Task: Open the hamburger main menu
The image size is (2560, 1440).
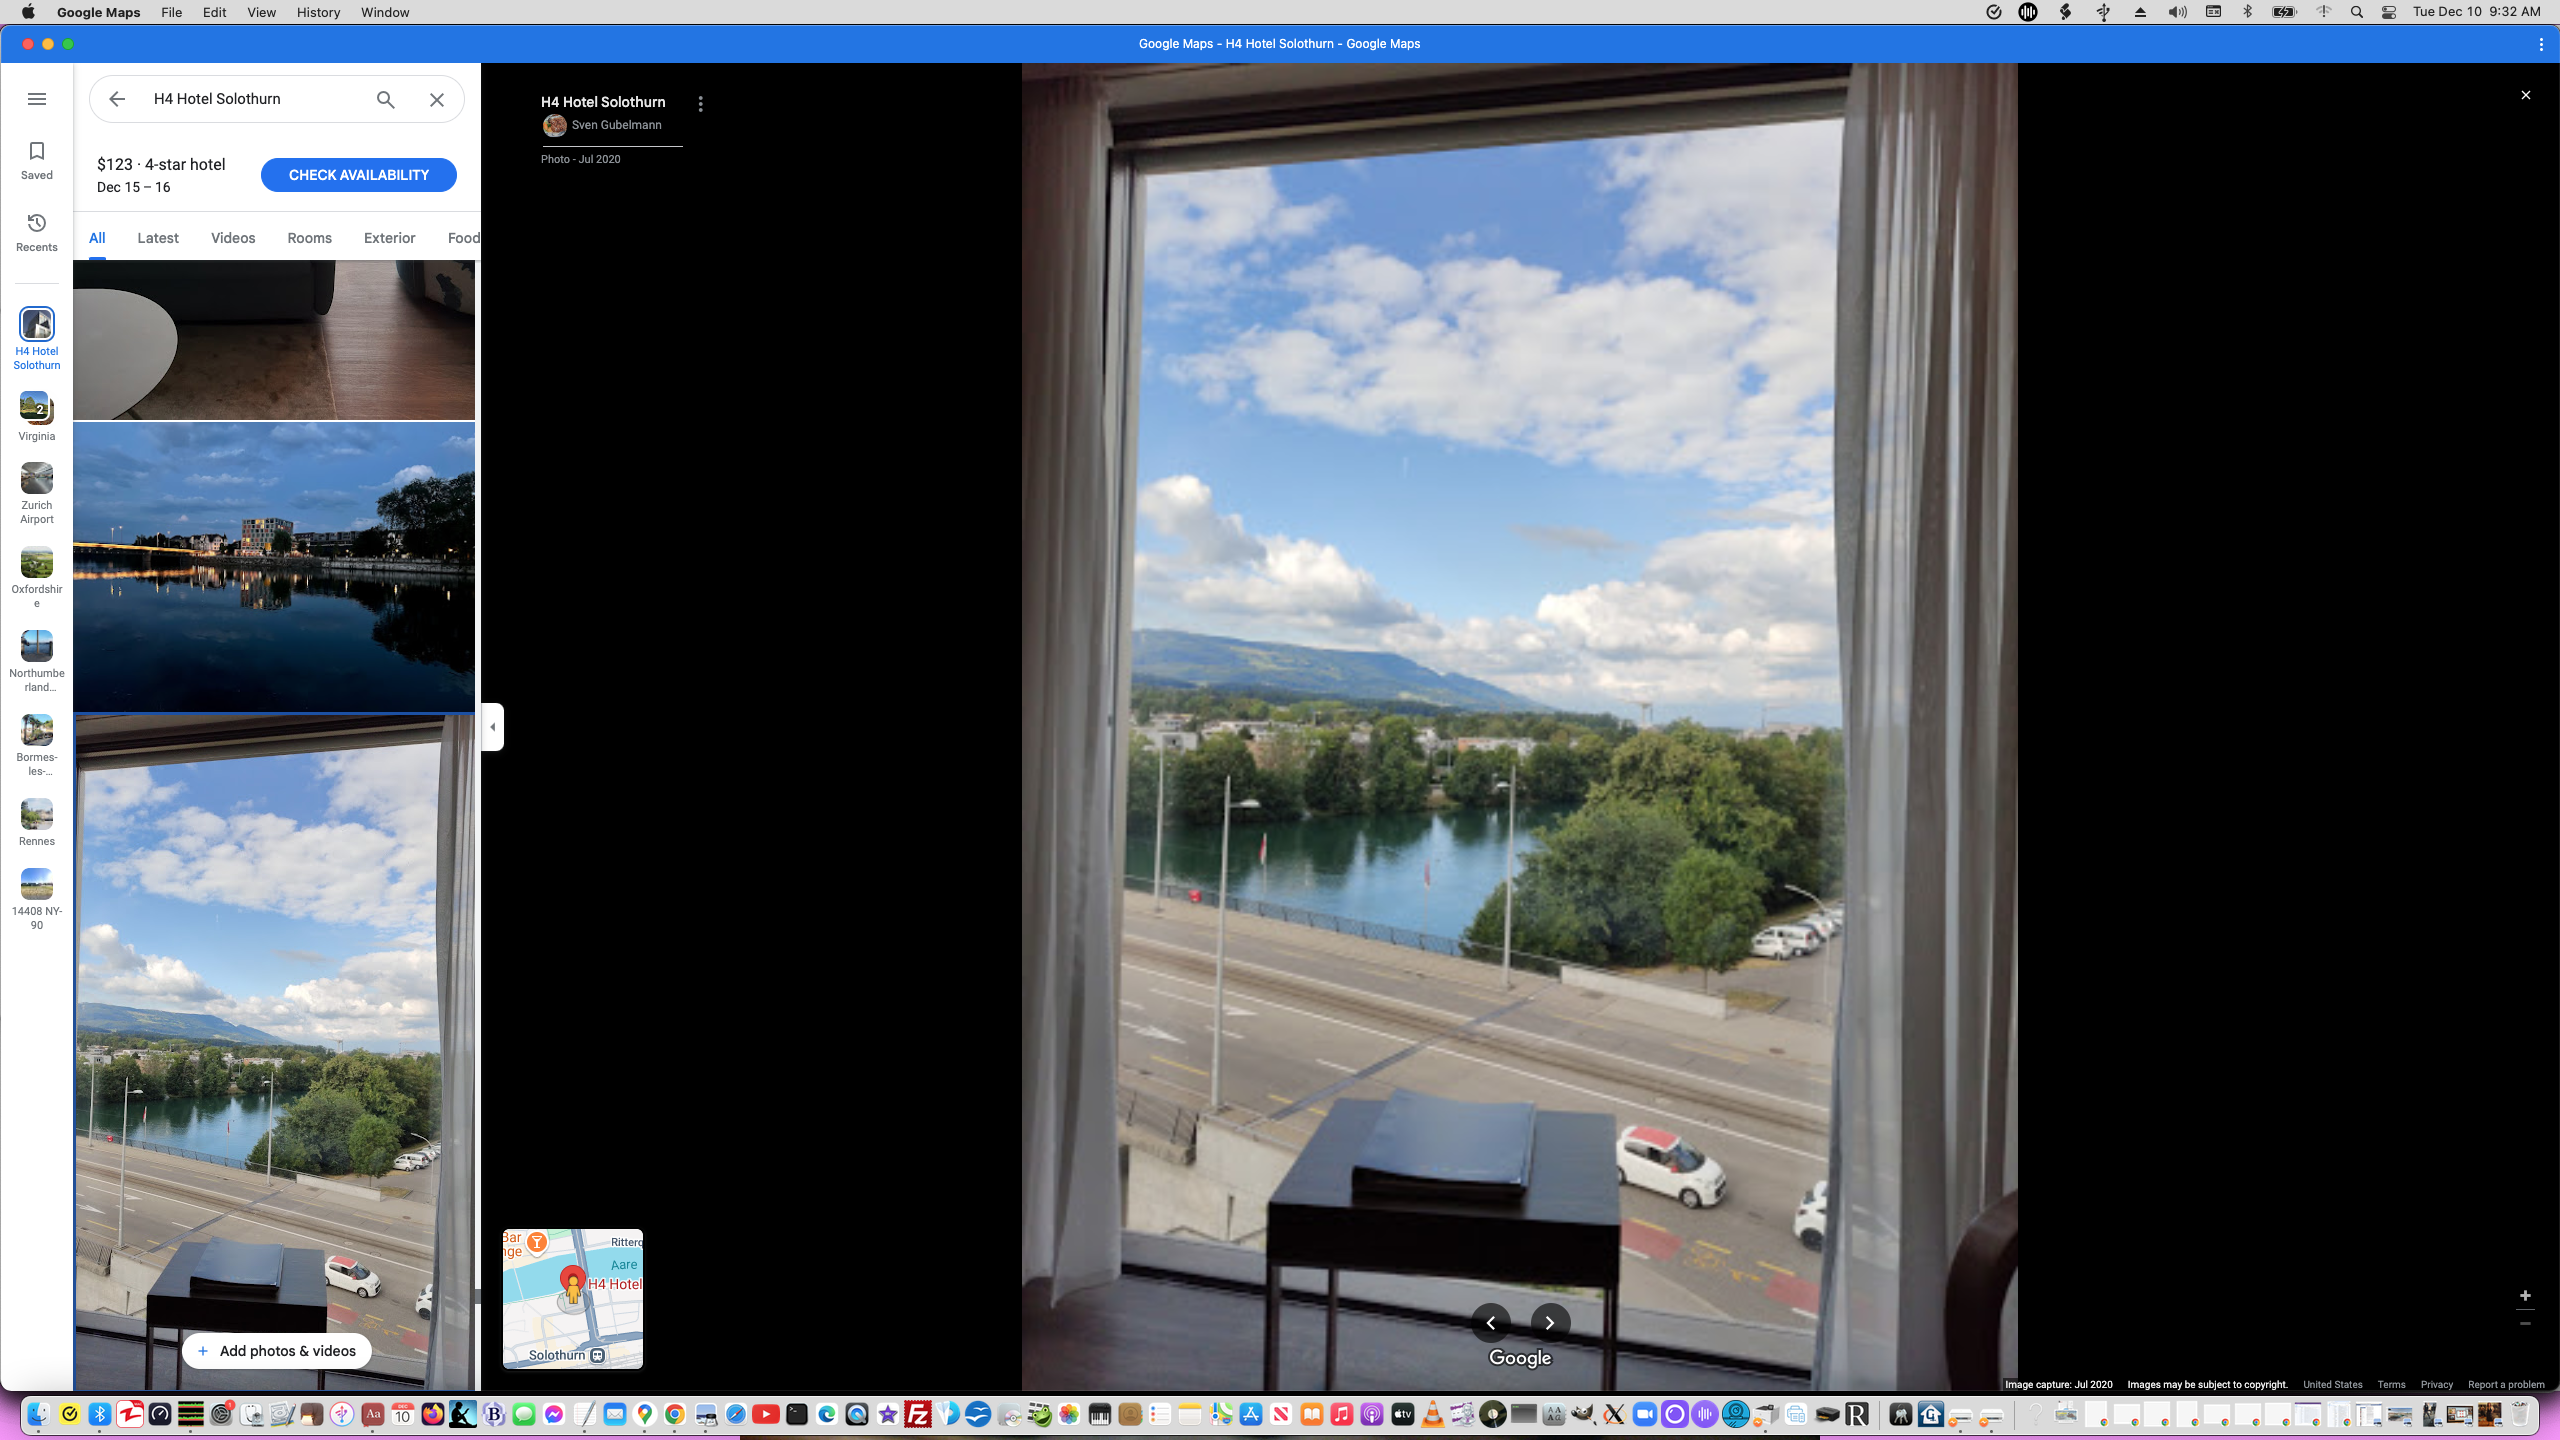Action: (x=37, y=99)
